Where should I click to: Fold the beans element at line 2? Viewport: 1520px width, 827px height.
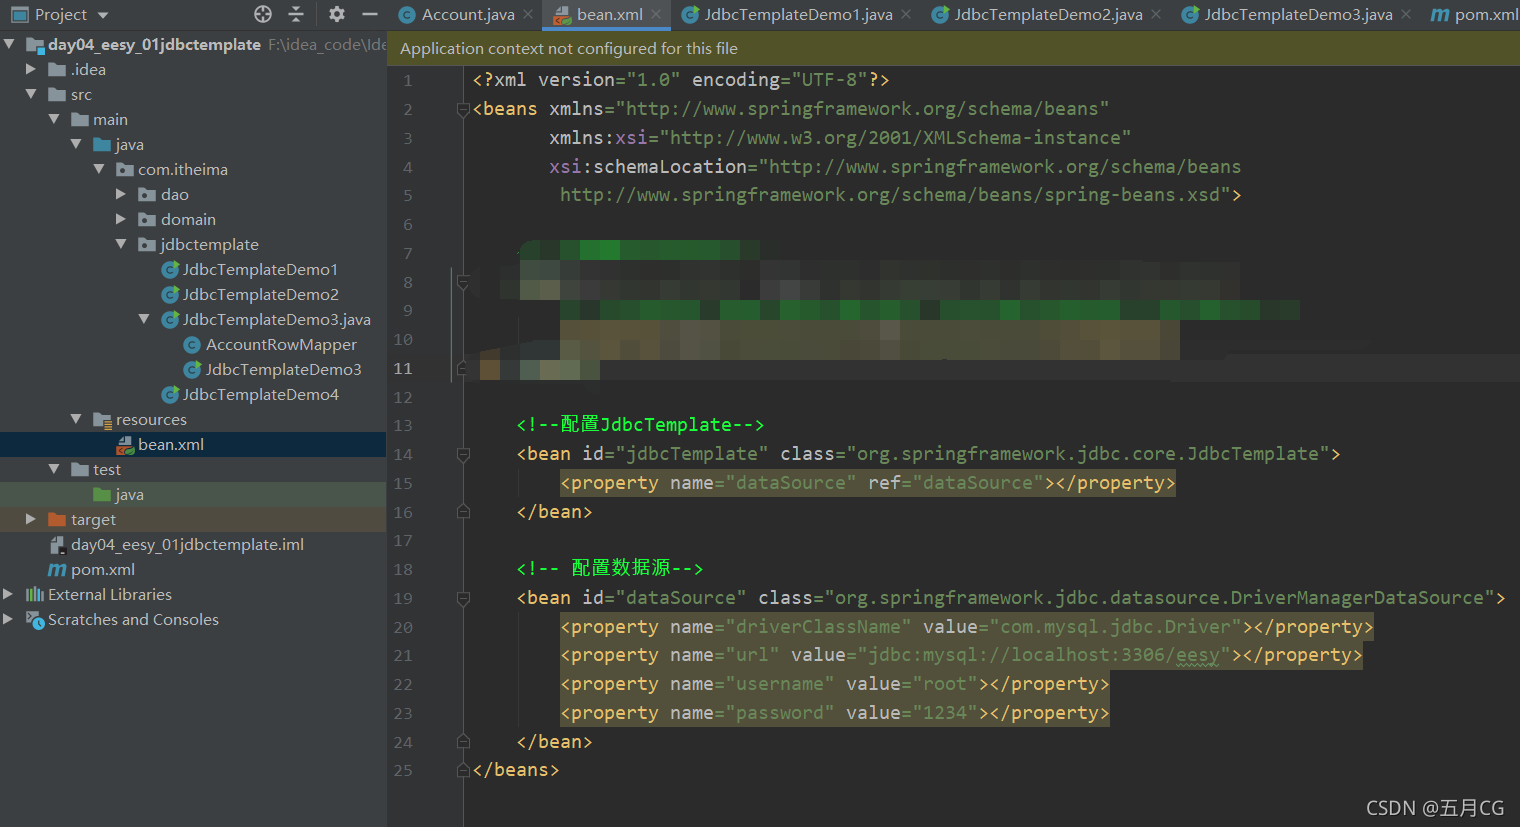click(x=463, y=109)
